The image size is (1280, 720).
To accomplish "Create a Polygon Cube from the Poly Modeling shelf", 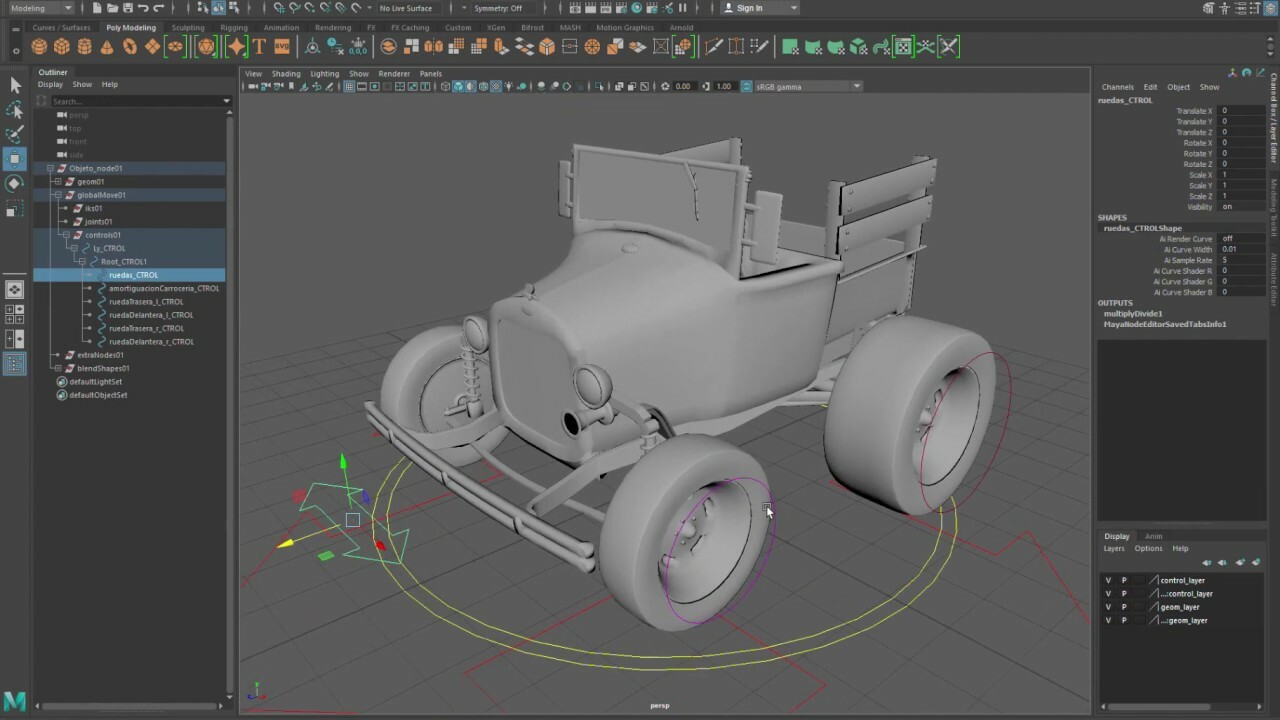I will (x=63, y=46).
